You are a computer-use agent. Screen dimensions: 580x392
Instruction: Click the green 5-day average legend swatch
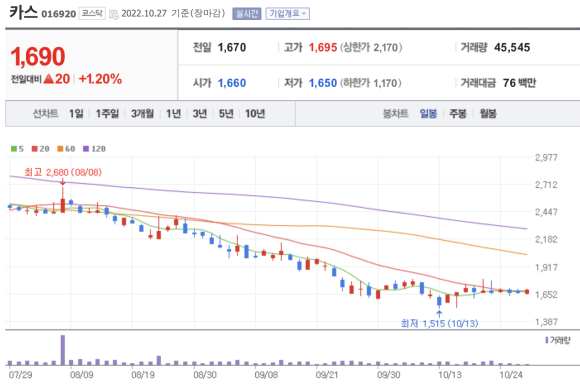point(14,149)
